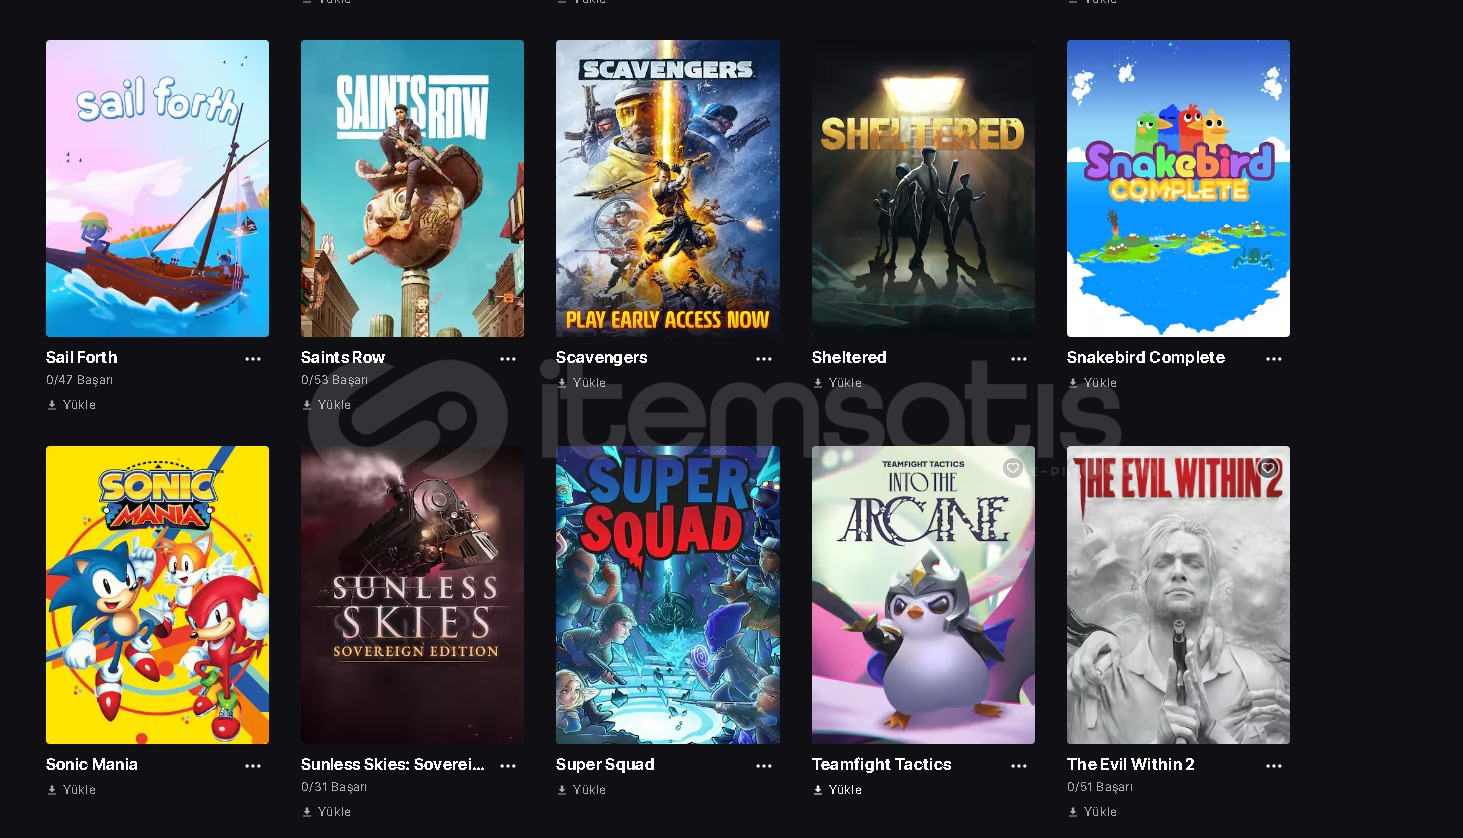Select the Sunless Skies cover thumbnail
This screenshot has height=838, width=1463.
412,595
